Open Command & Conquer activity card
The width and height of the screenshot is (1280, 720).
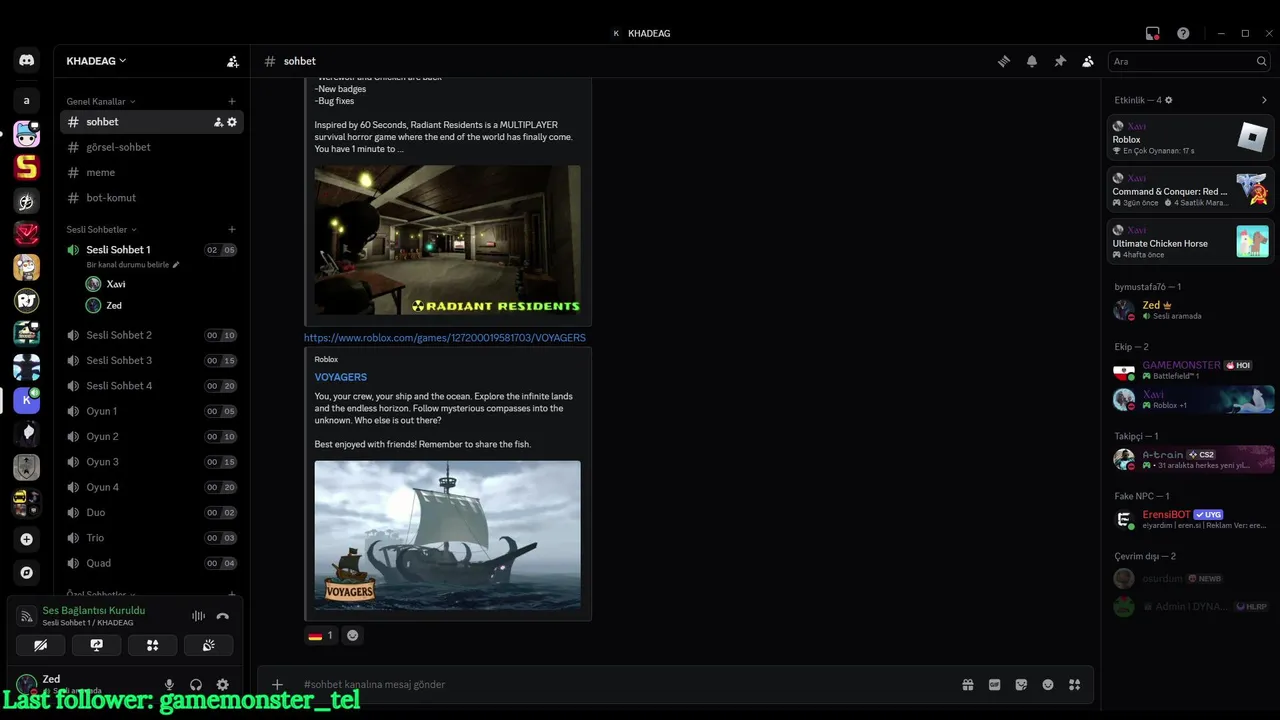[x=1190, y=189]
